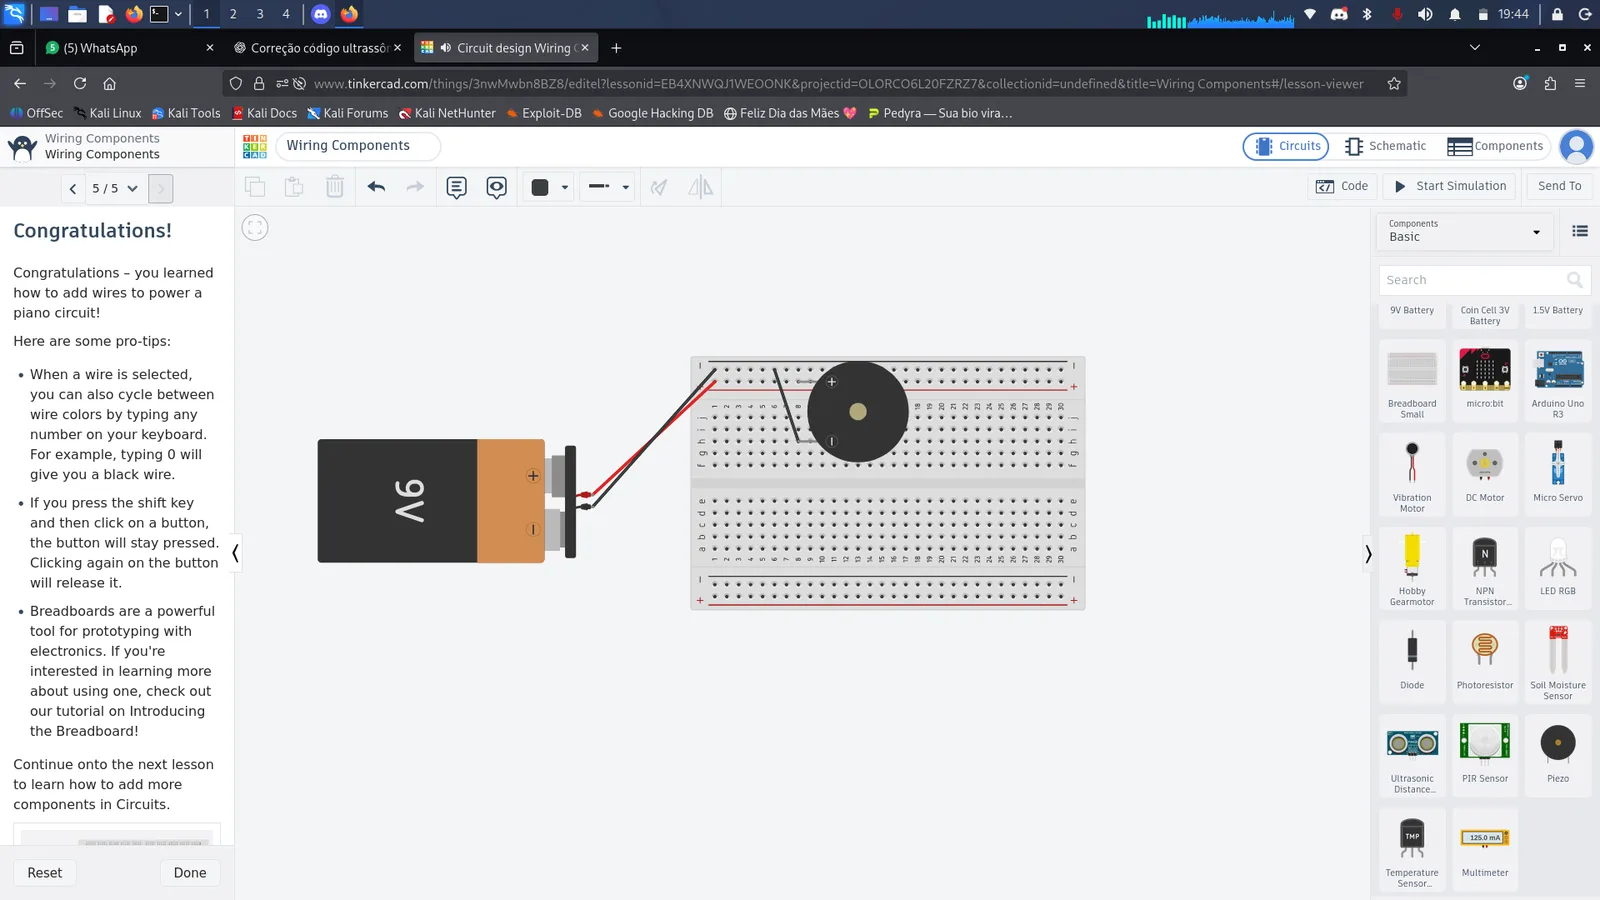Open the Components Basic dropdown
Viewport: 1600px width, 900px height.
[x=1465, y=231]
